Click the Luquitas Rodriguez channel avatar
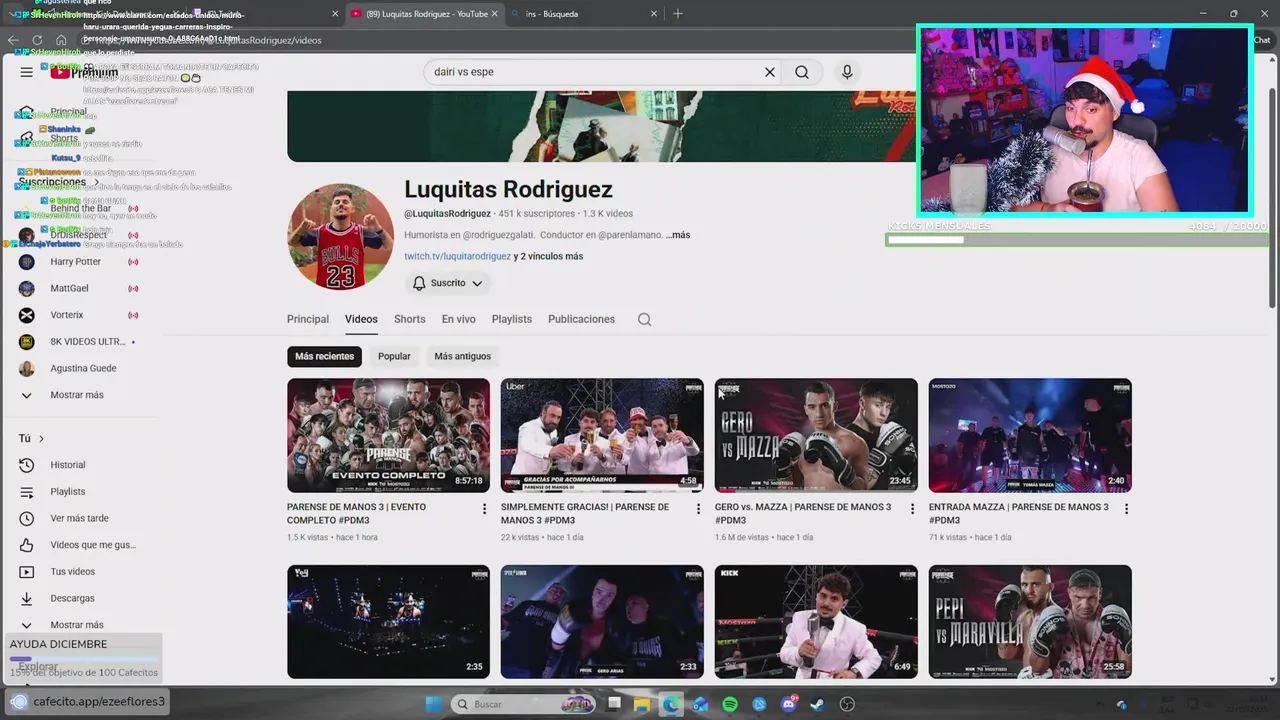Screen dimensions: 1280x720 coord(340,236)
